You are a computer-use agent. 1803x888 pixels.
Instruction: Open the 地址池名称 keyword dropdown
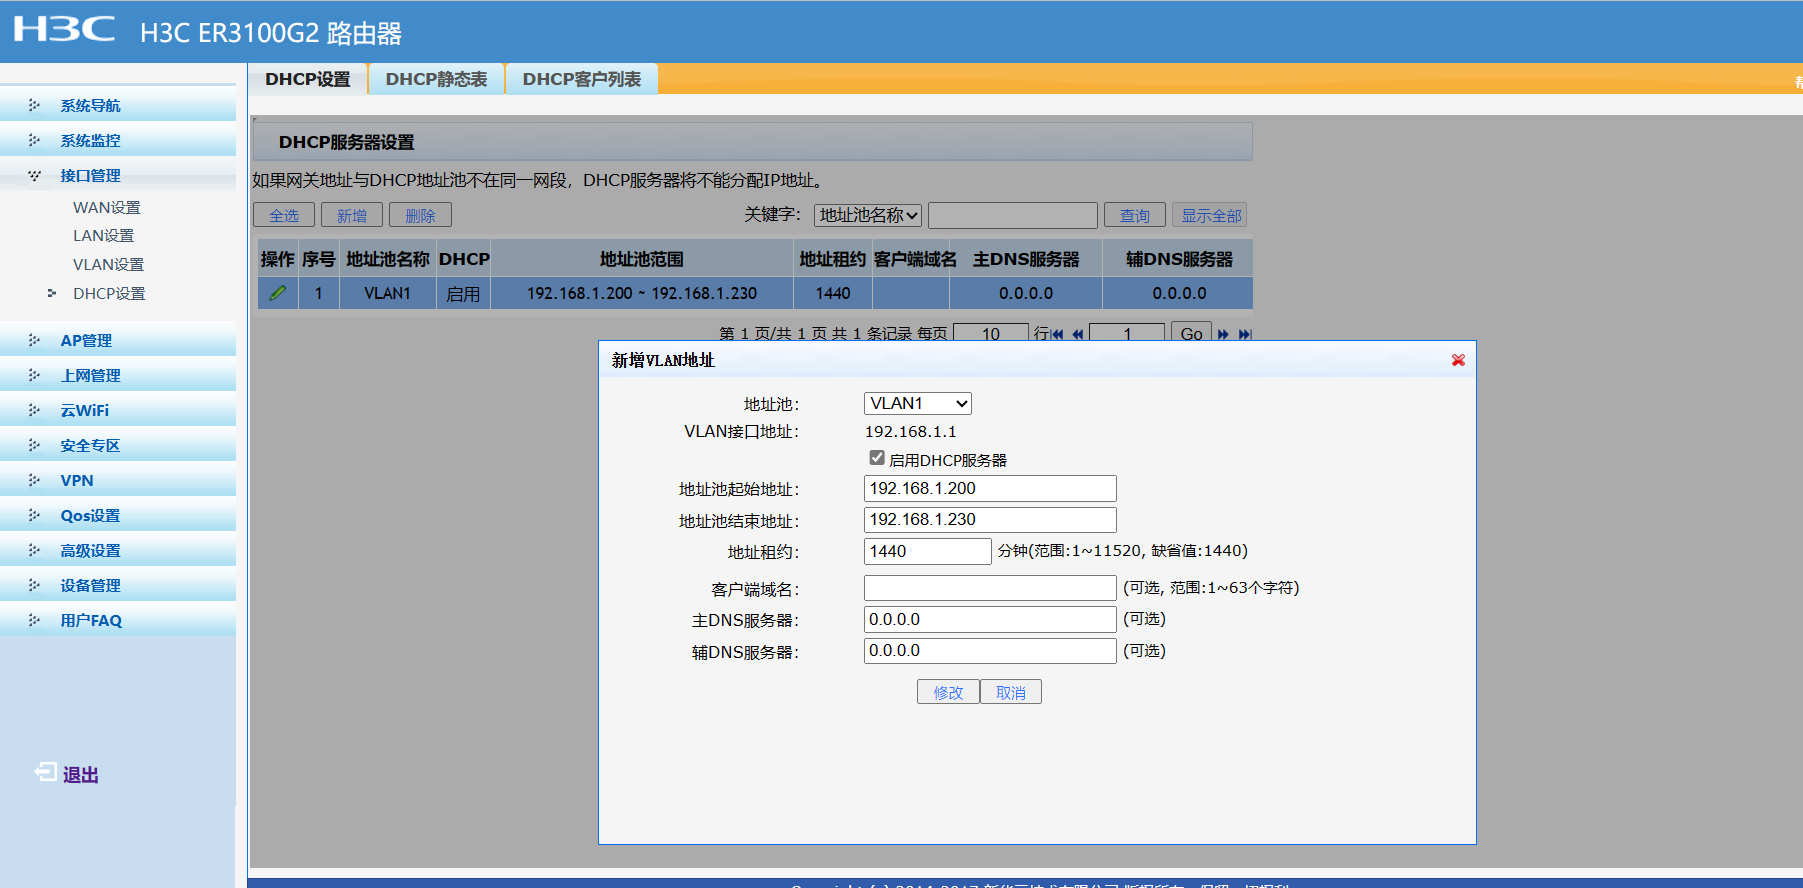[868, 215]
